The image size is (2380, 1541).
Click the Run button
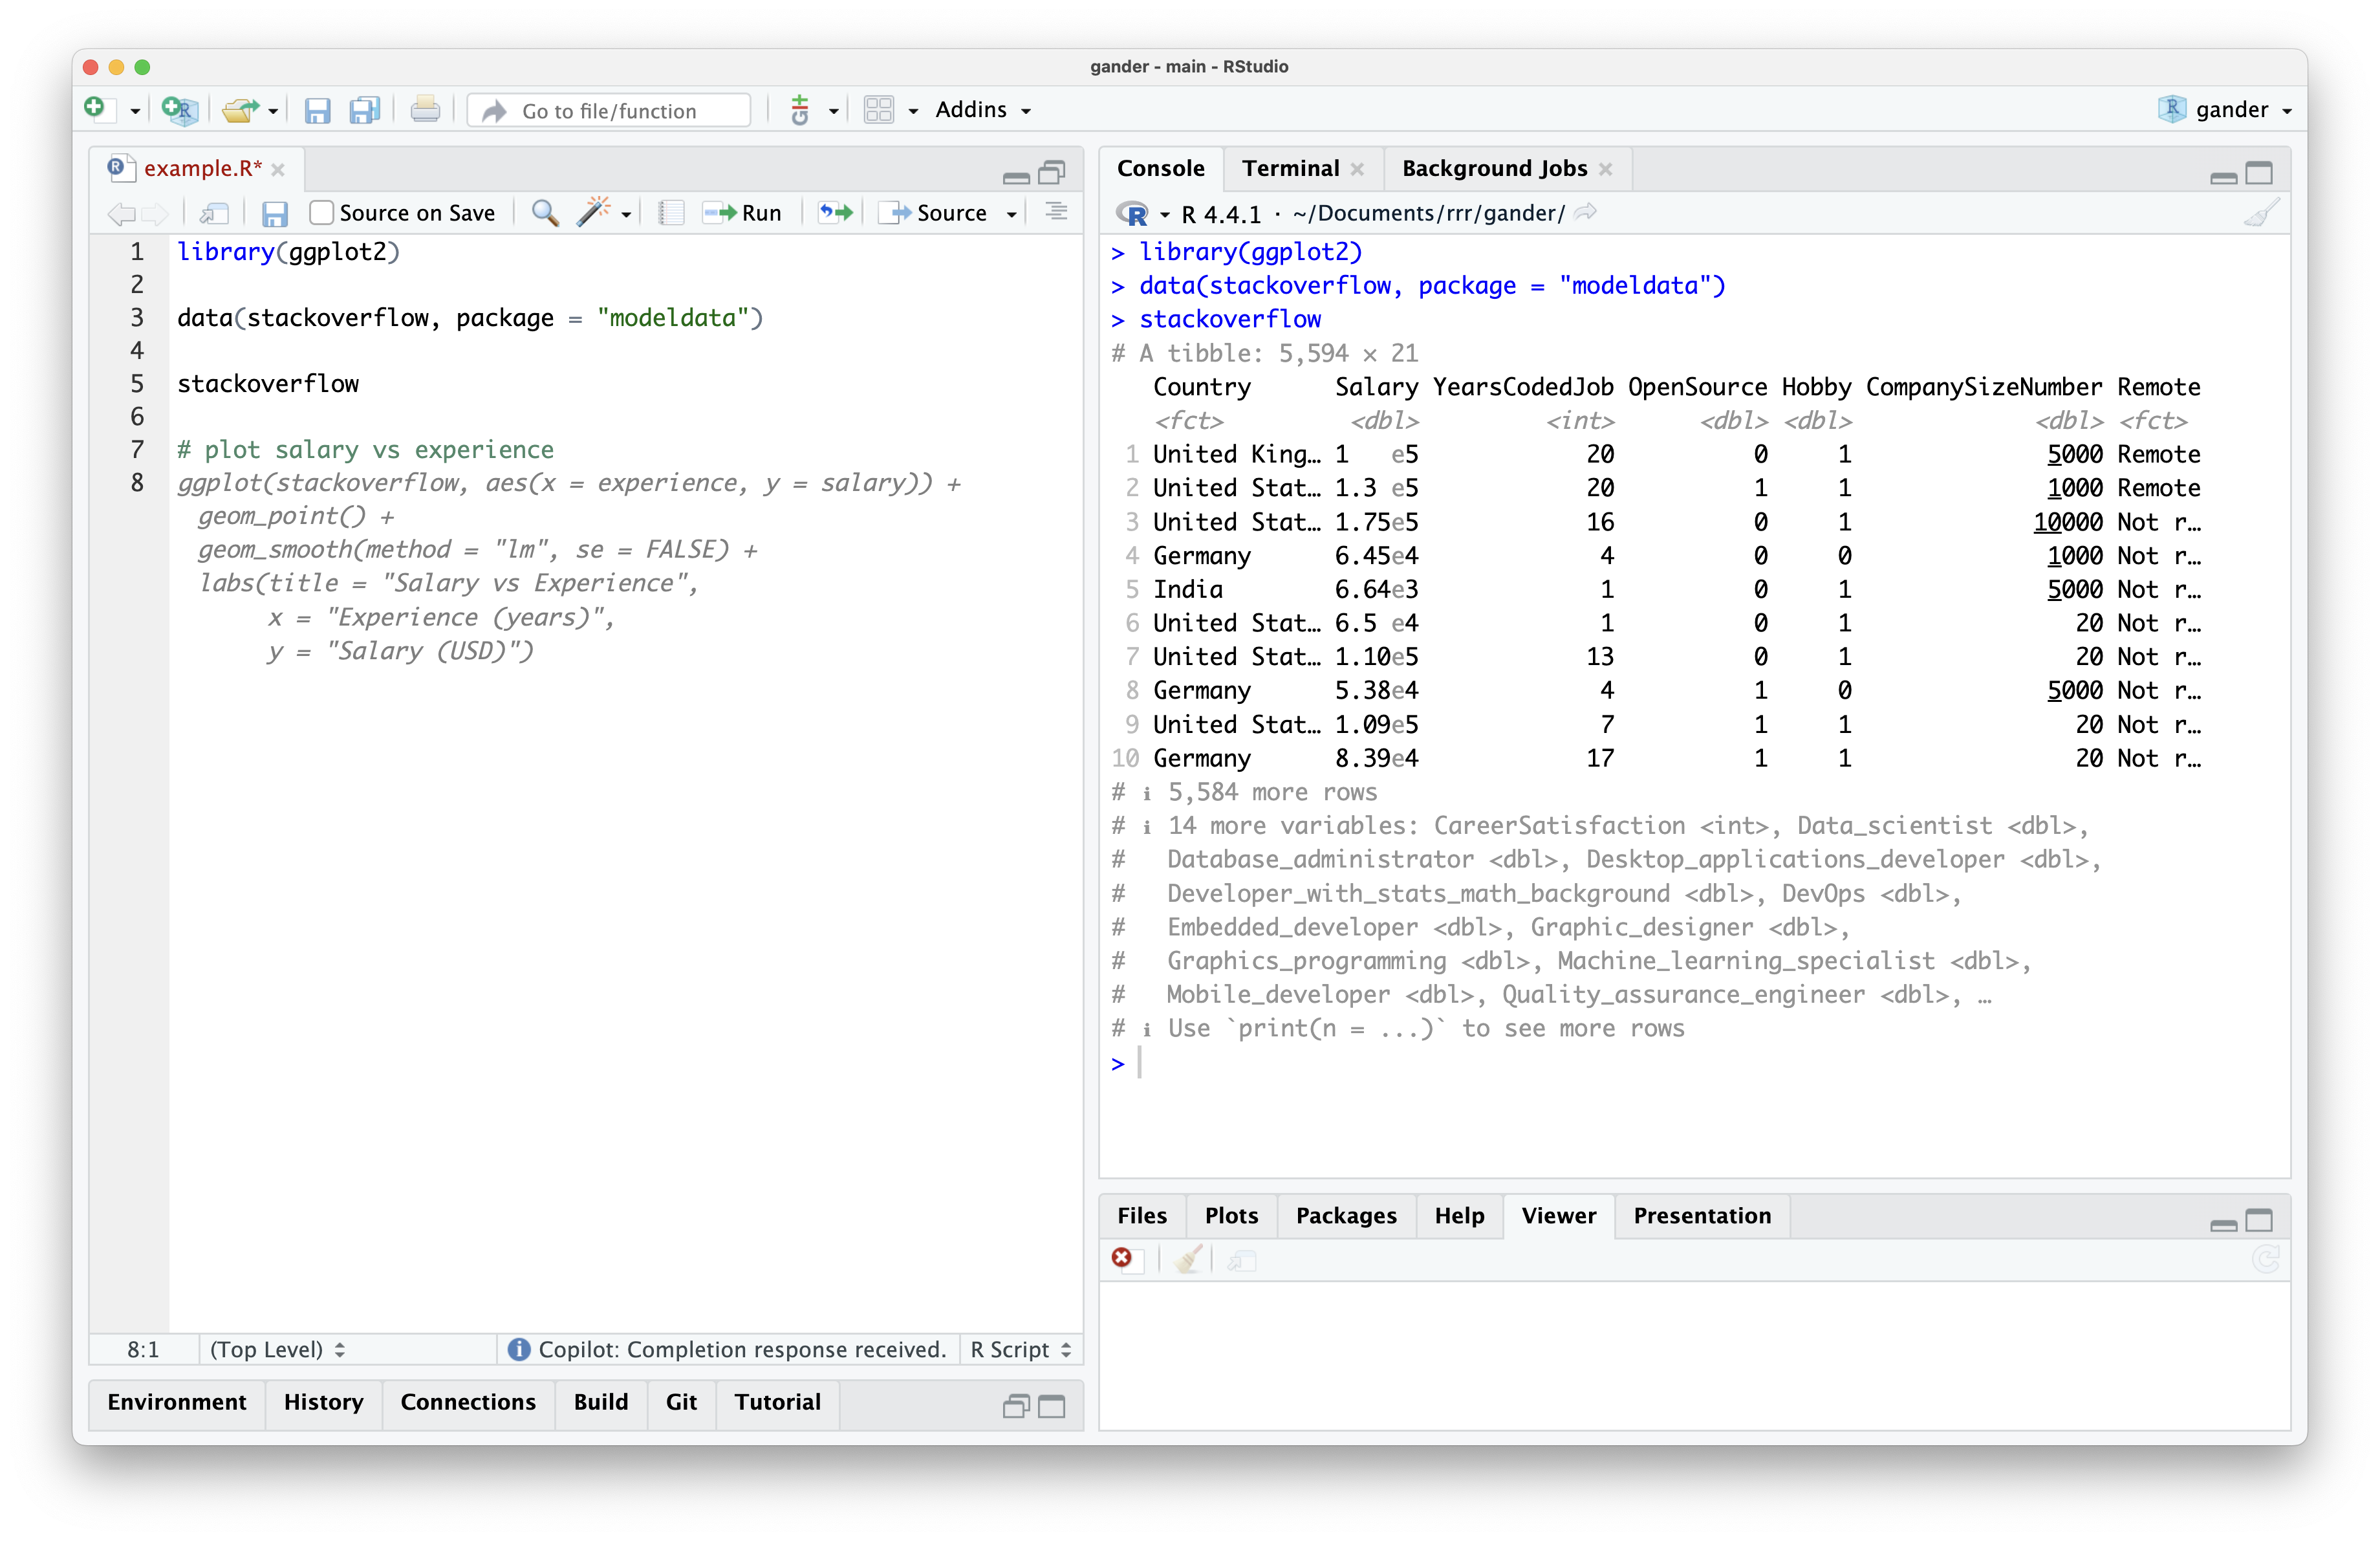pos(743,212)
